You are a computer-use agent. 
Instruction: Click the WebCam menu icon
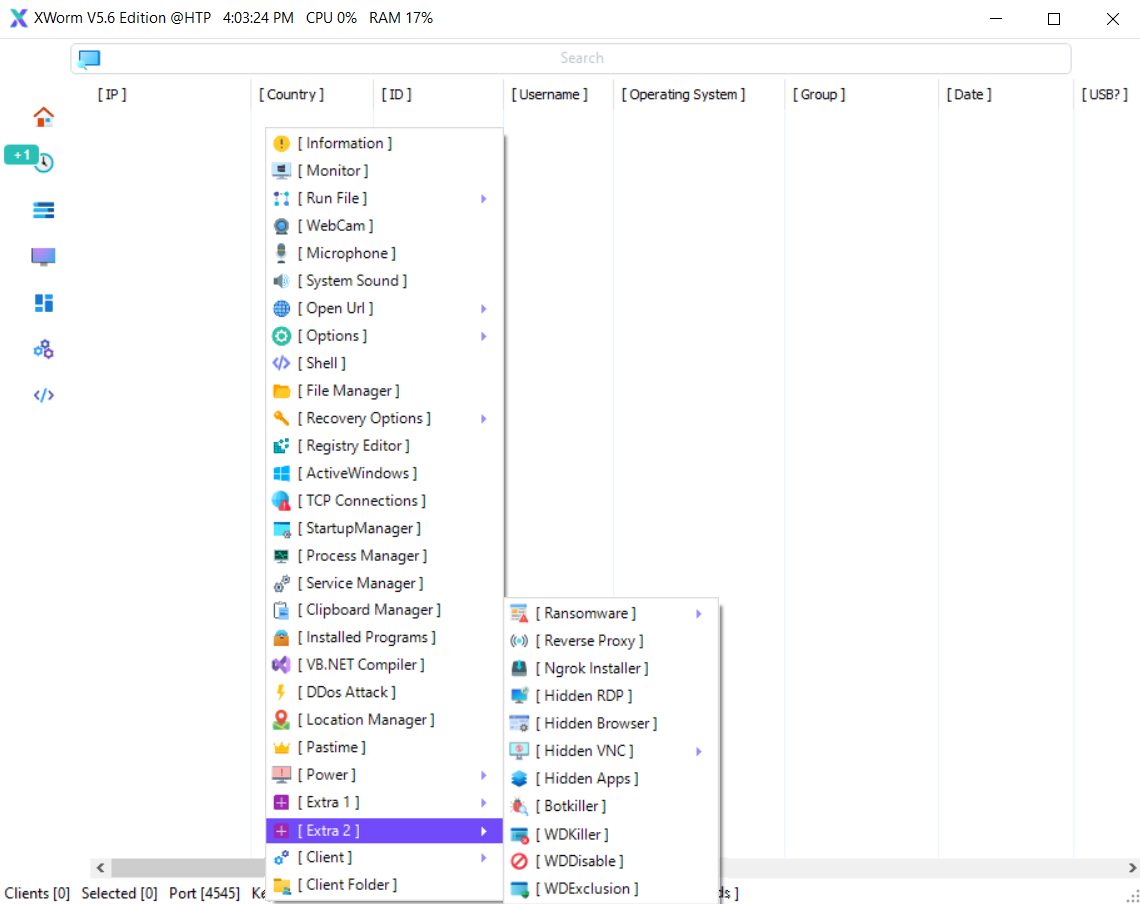tap(281, 226)
